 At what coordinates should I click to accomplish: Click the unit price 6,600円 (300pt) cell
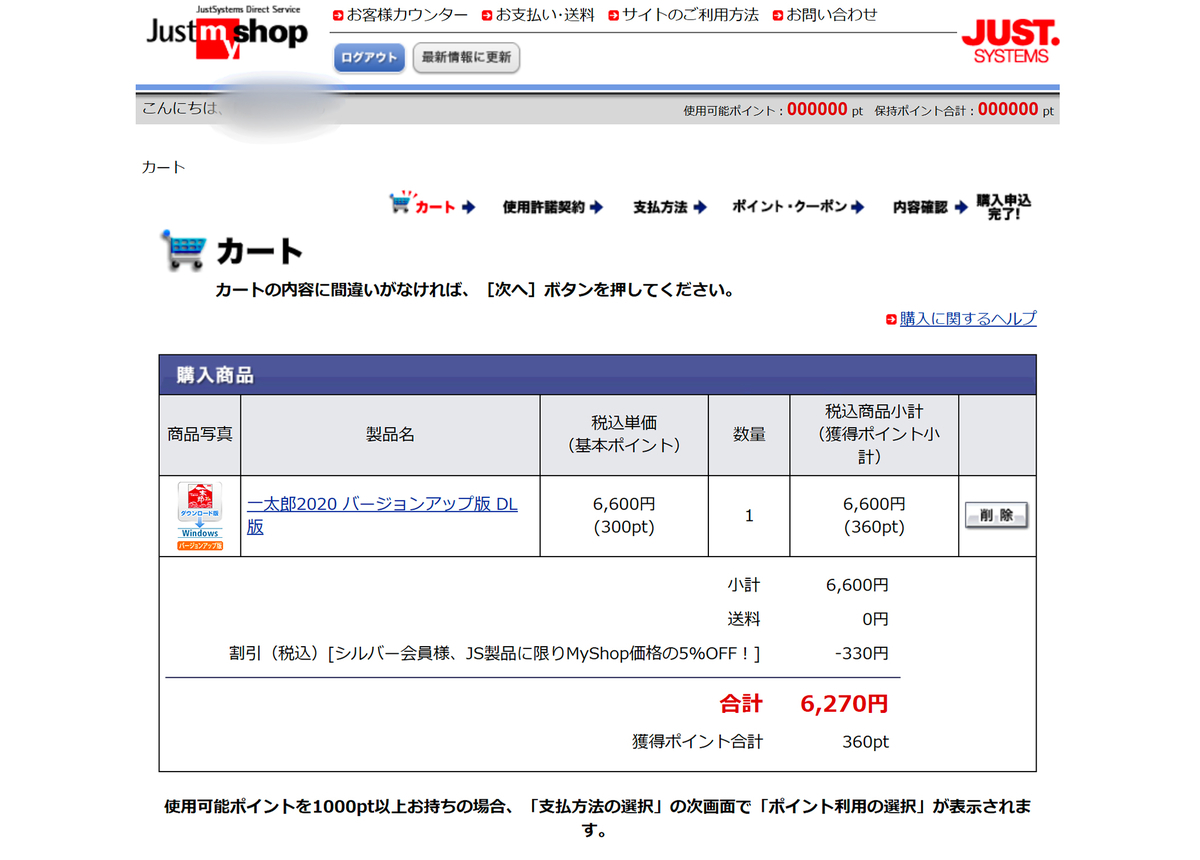(x=624, y=516)
